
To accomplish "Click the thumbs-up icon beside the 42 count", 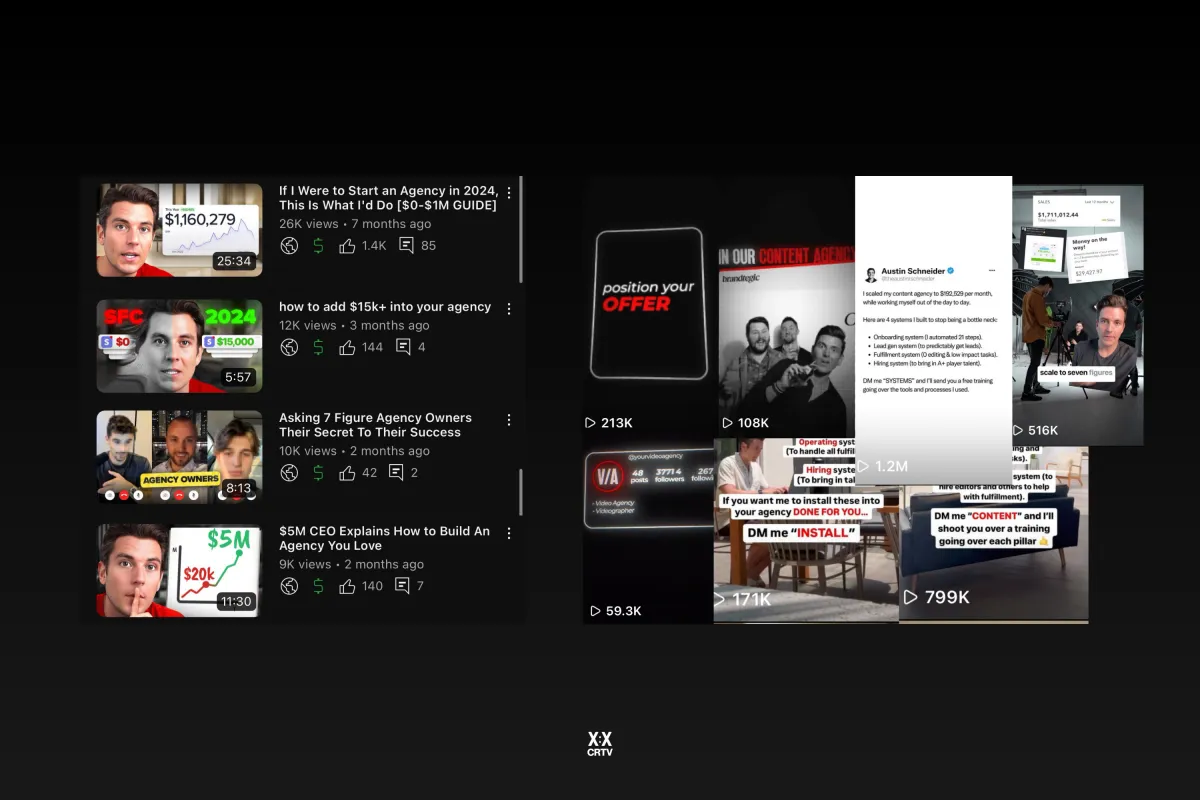I will click(x=347, y=473).
